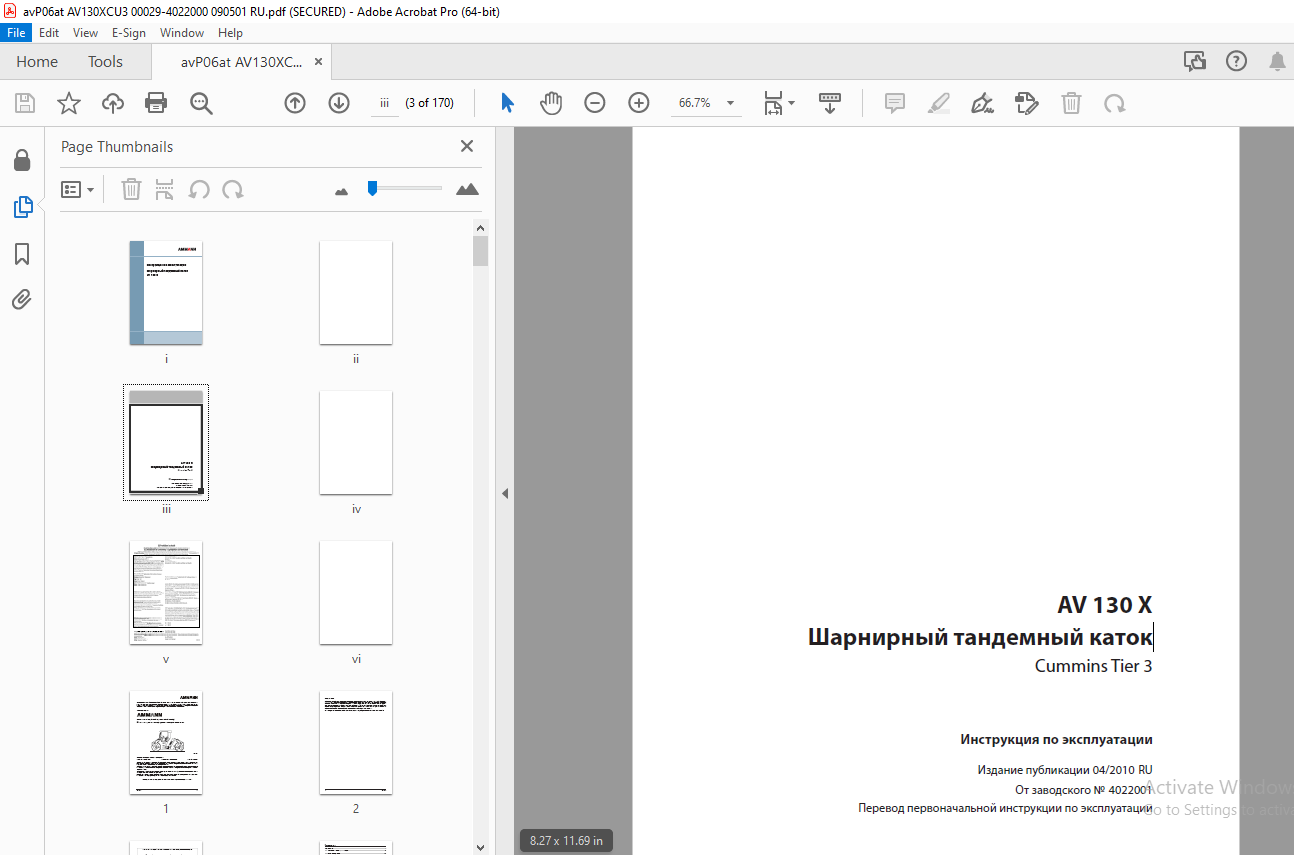The image size is (1294, 855).
Task: Click the scrolling mode keyboard icon
Action: point(830,103)
